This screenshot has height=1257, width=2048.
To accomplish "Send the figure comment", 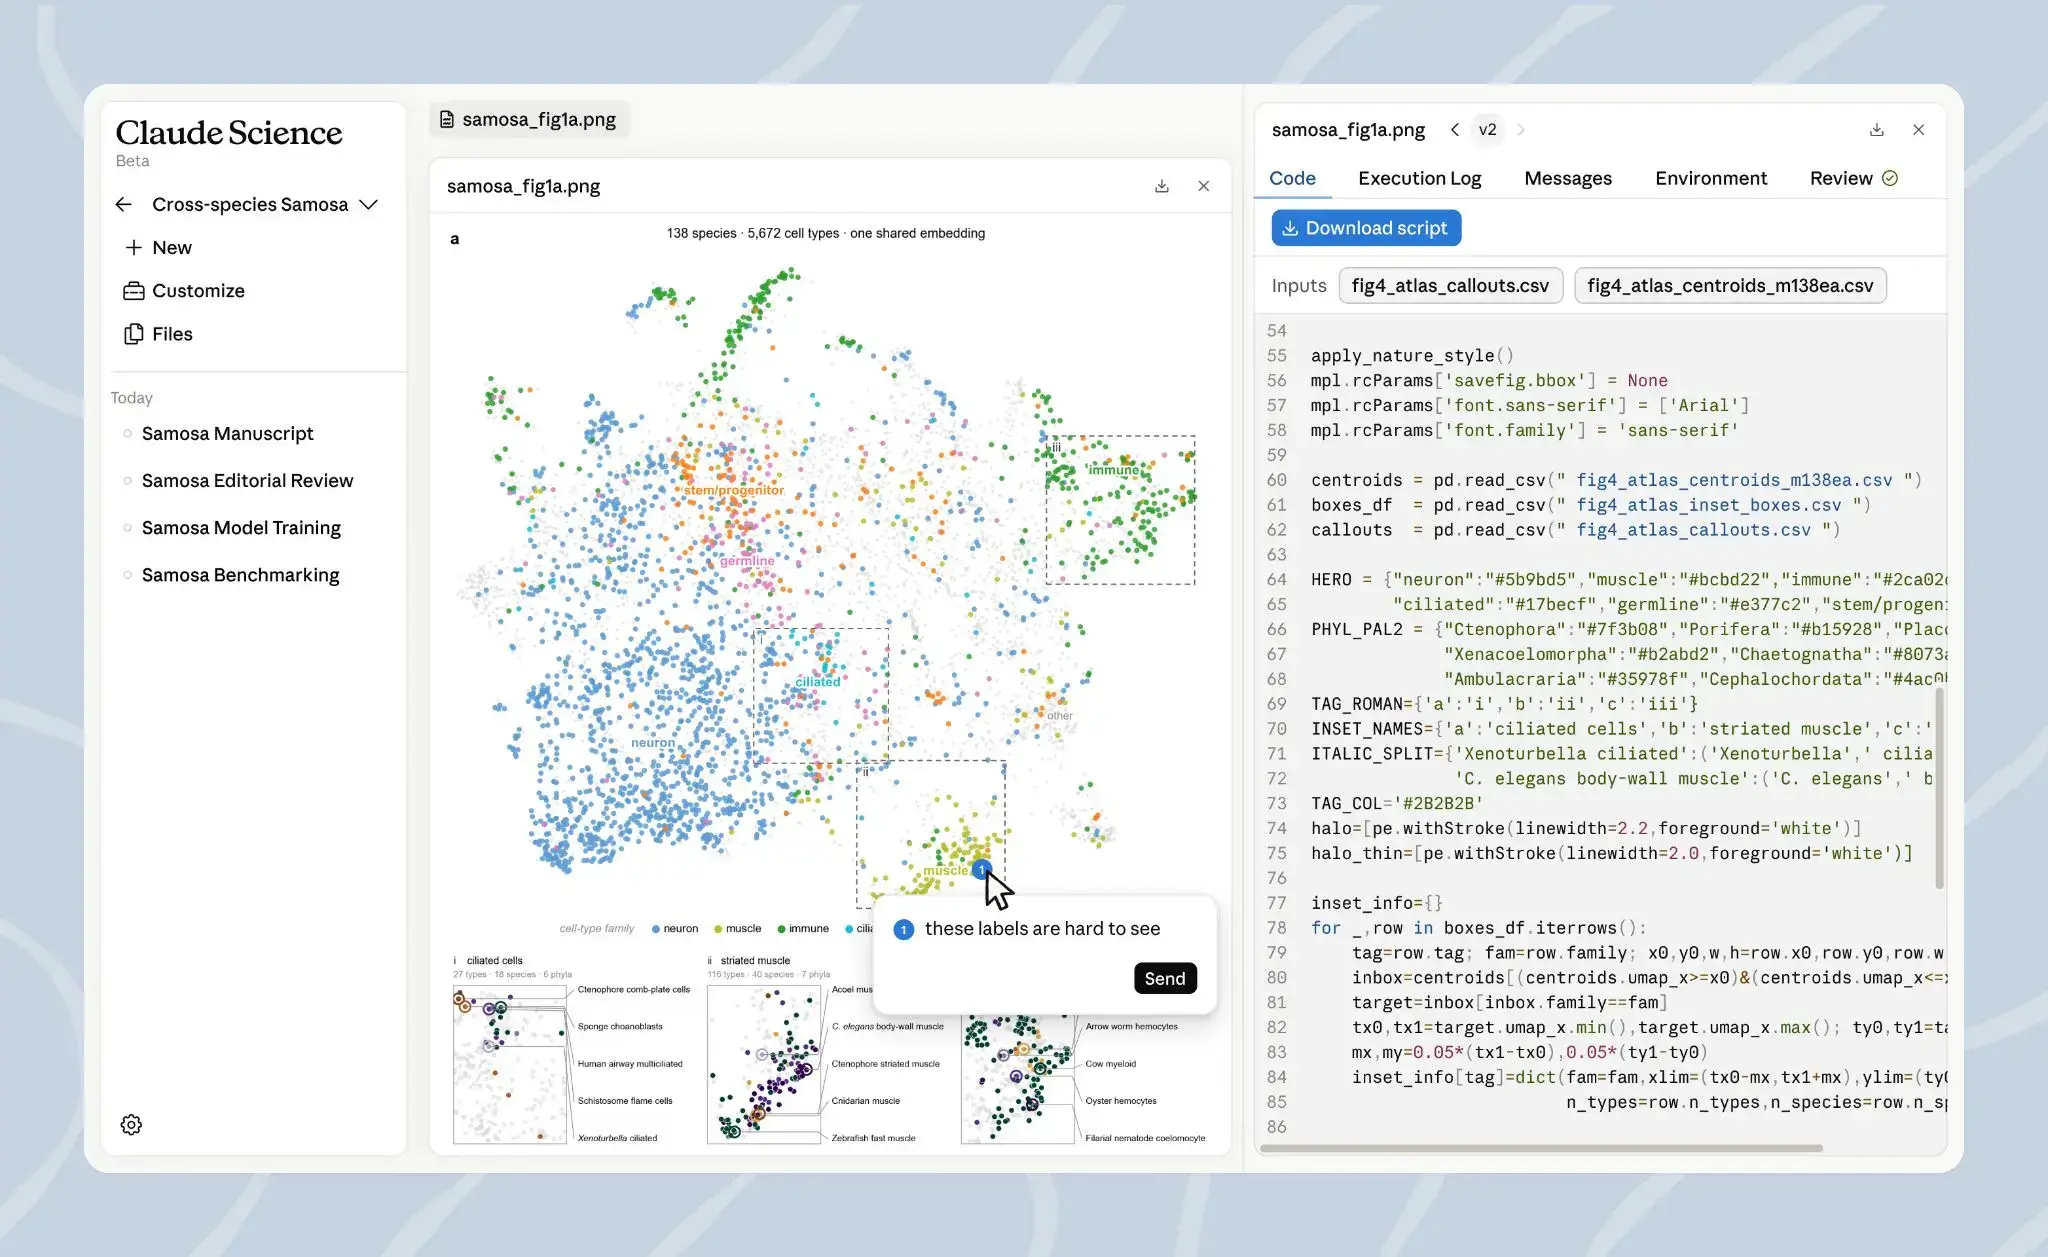I will (x=1165, y=978).
